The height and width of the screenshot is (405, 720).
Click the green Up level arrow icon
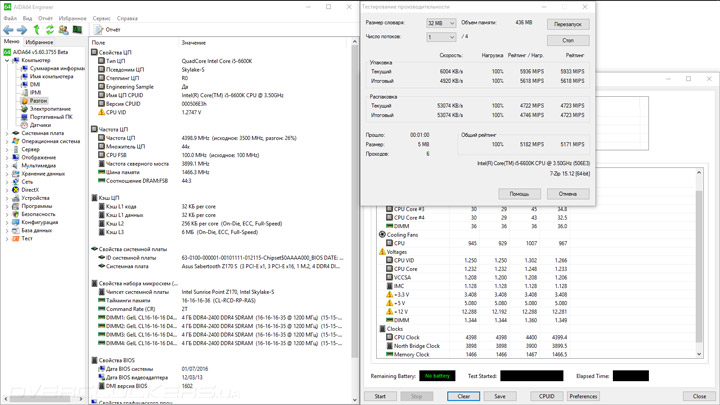[36, 30]
